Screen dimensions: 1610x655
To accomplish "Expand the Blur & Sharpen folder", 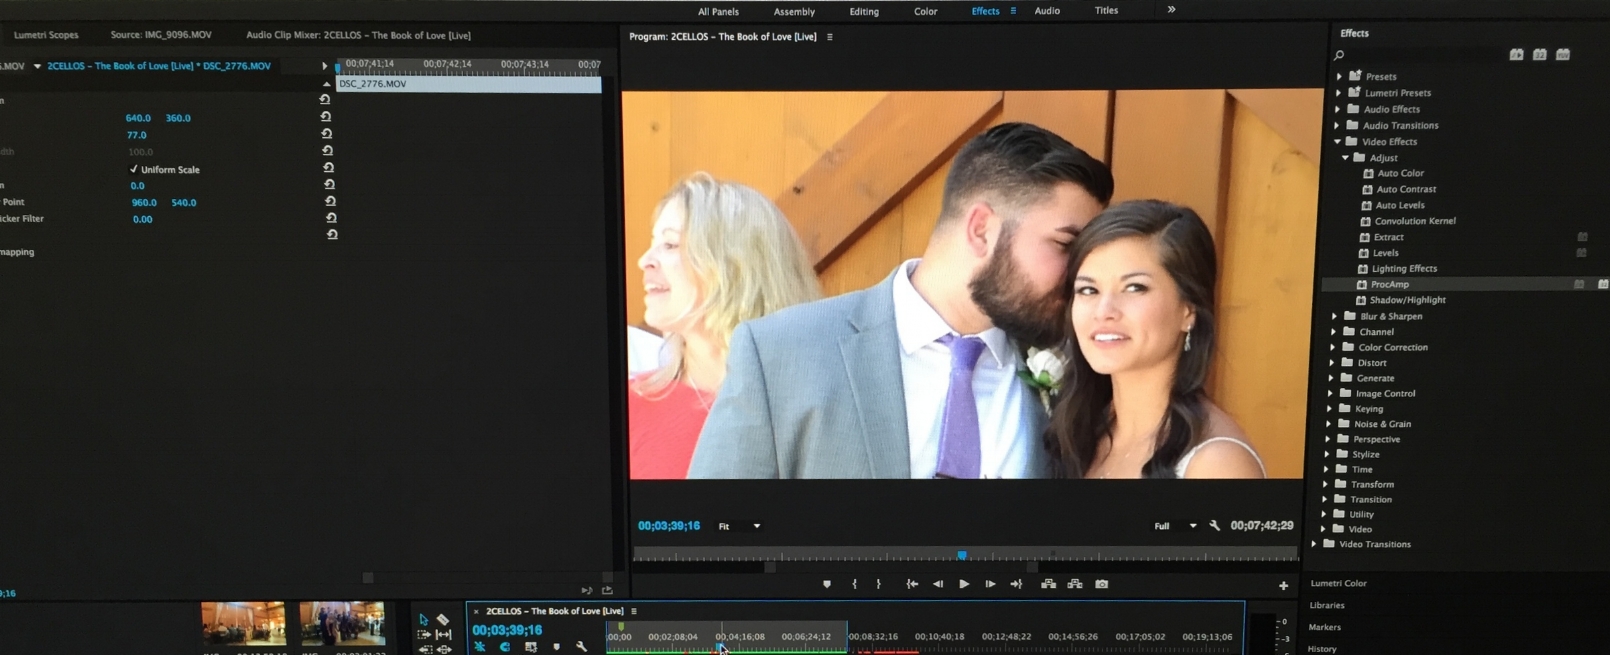I will click(1334, 316).
